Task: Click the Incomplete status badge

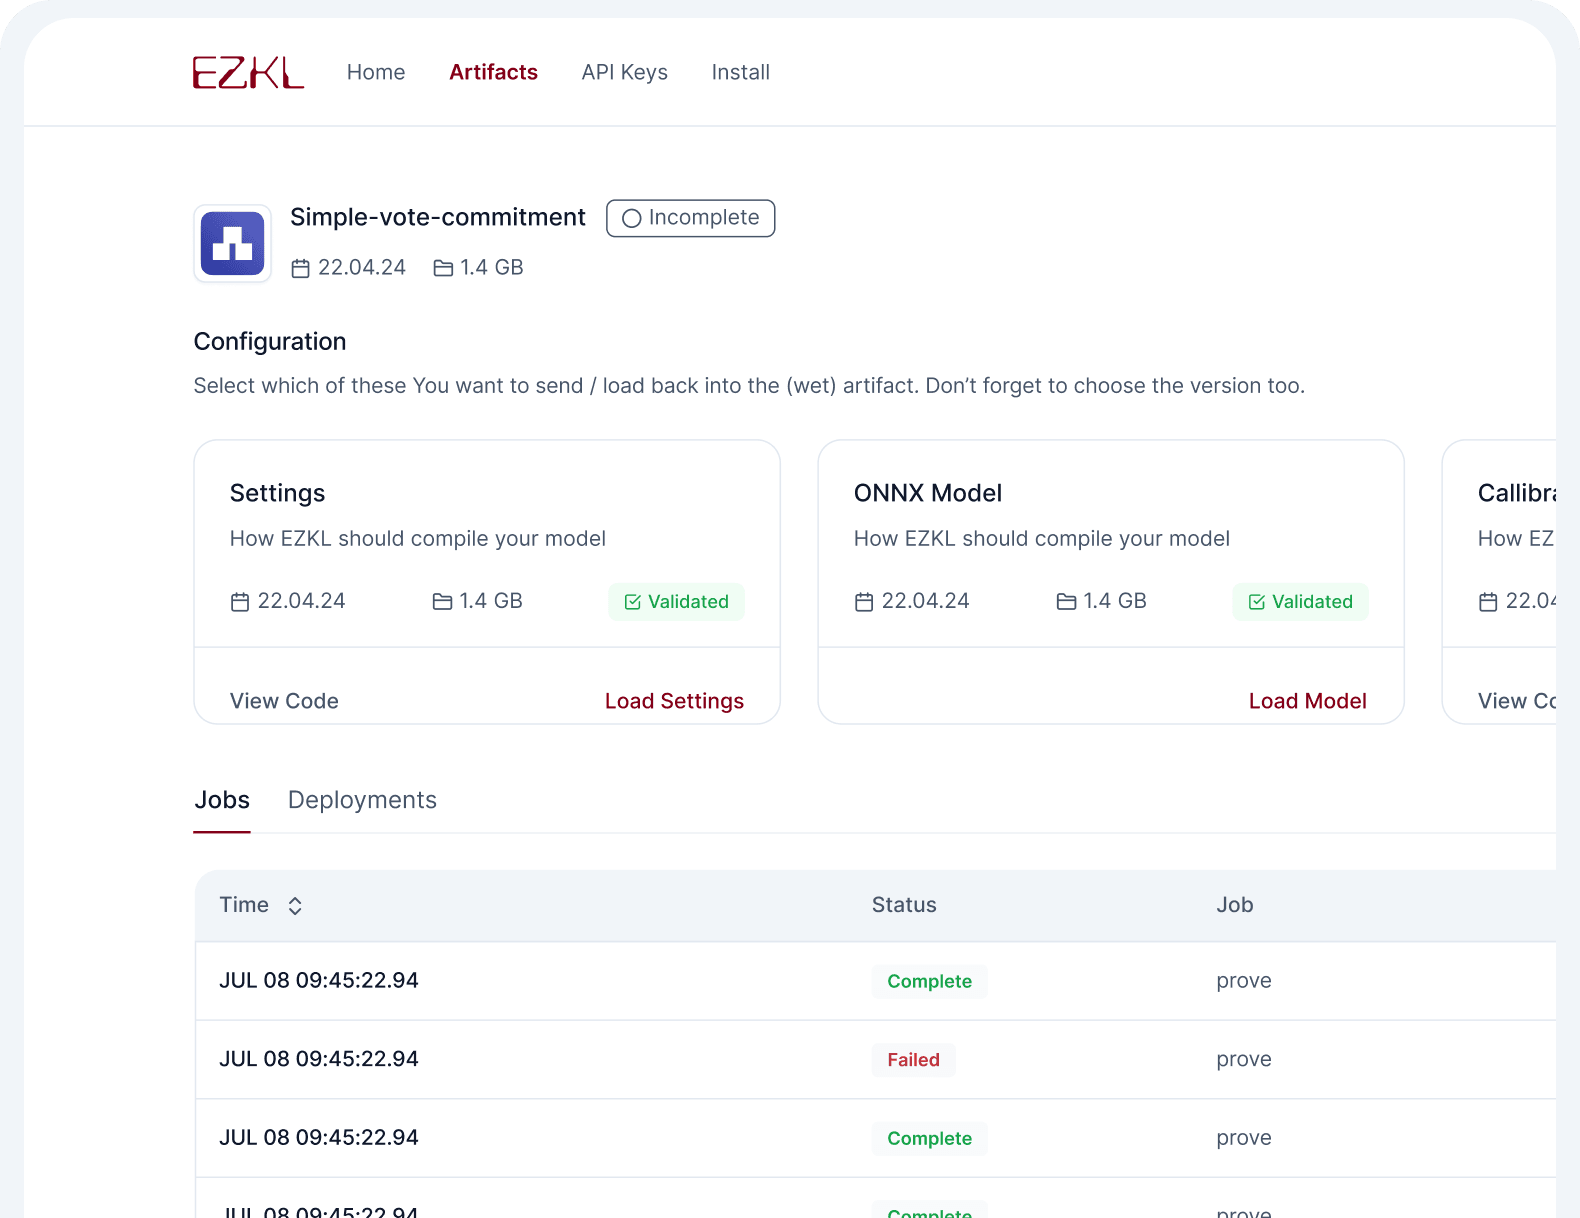Action: pos(690,218)
